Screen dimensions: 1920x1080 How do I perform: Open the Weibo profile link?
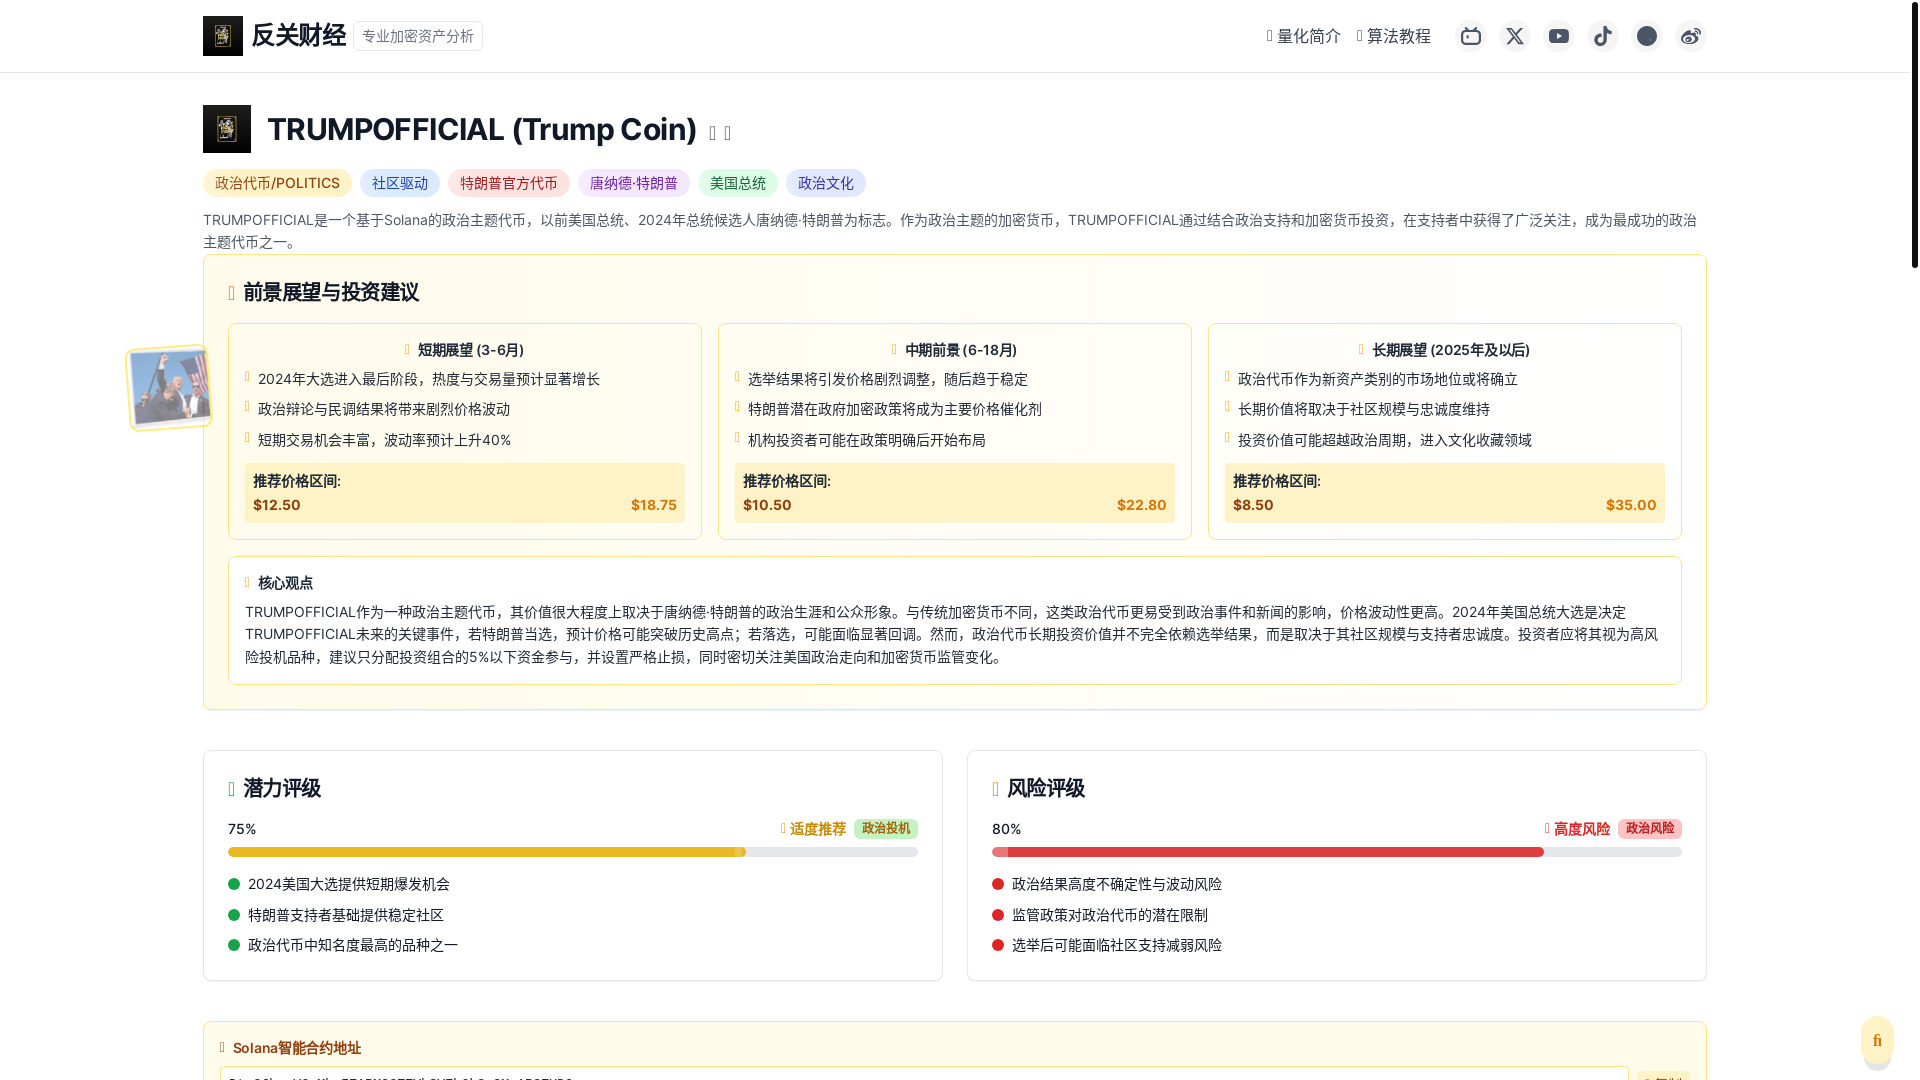(x=1691, y=36)
